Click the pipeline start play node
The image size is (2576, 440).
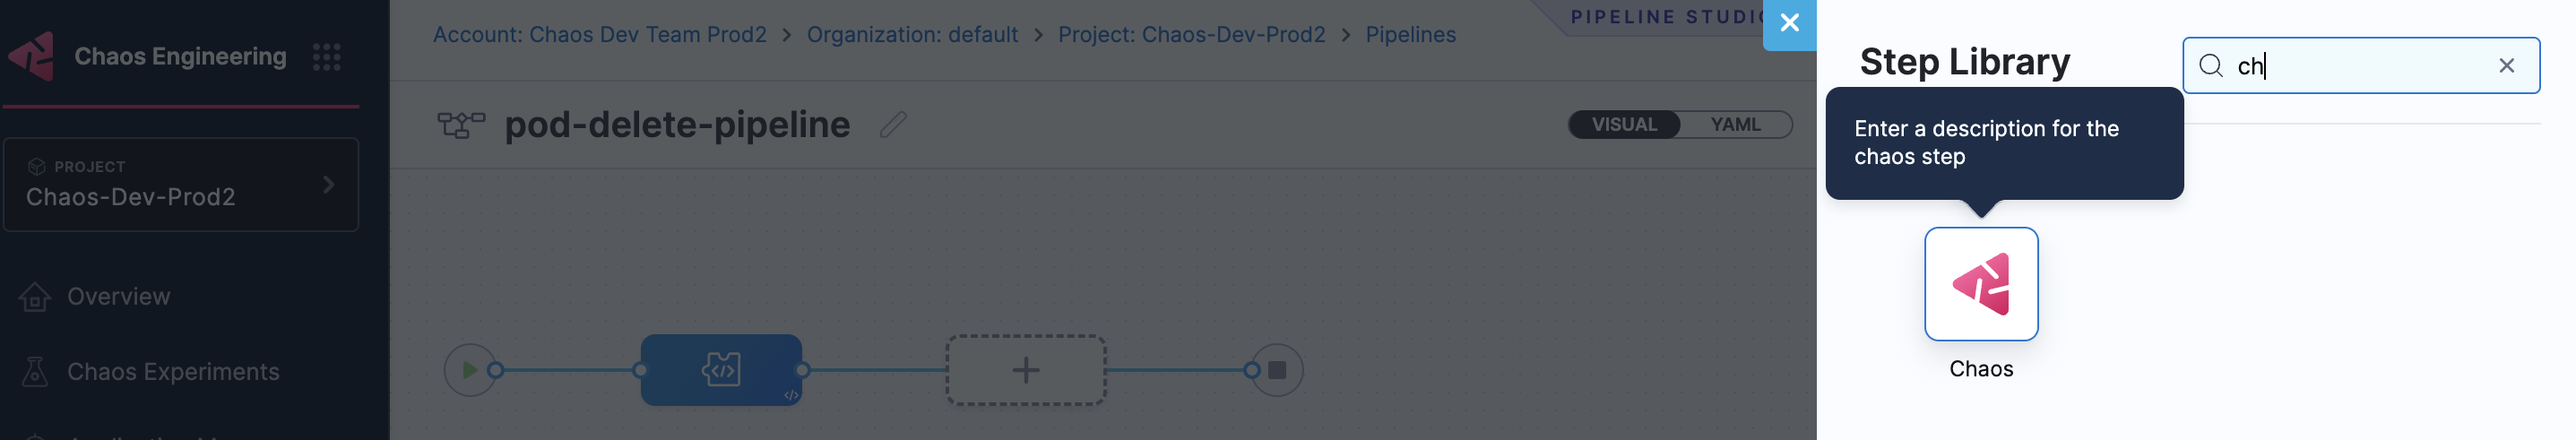469,370
